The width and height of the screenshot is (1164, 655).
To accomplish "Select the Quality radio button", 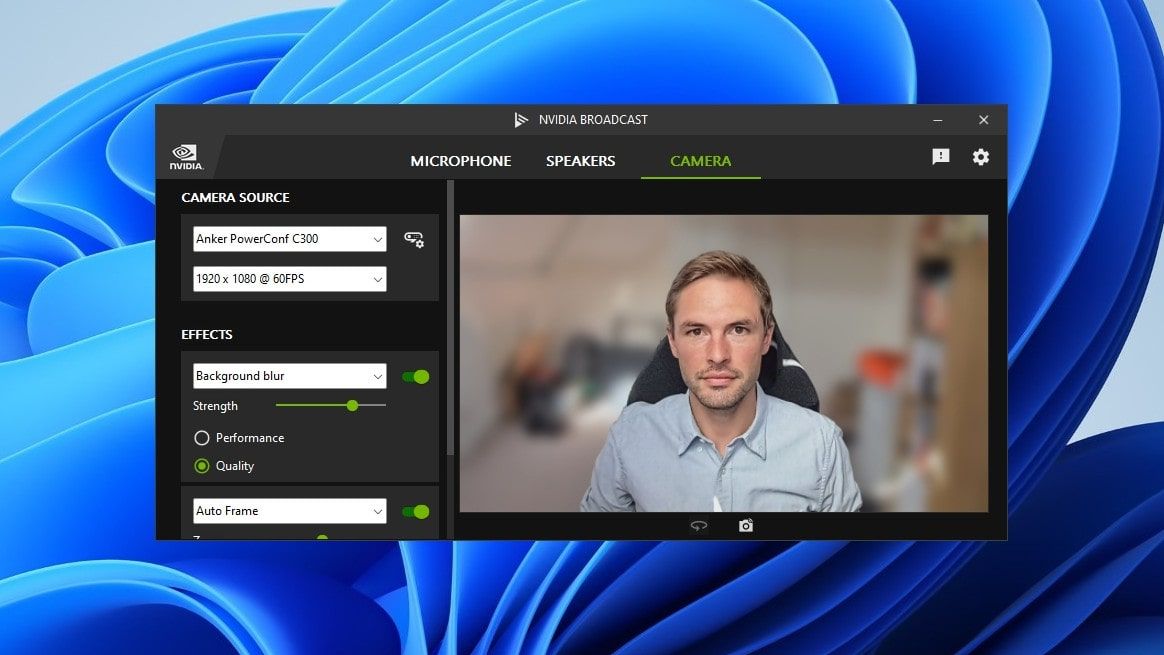I will click(202, 466).
